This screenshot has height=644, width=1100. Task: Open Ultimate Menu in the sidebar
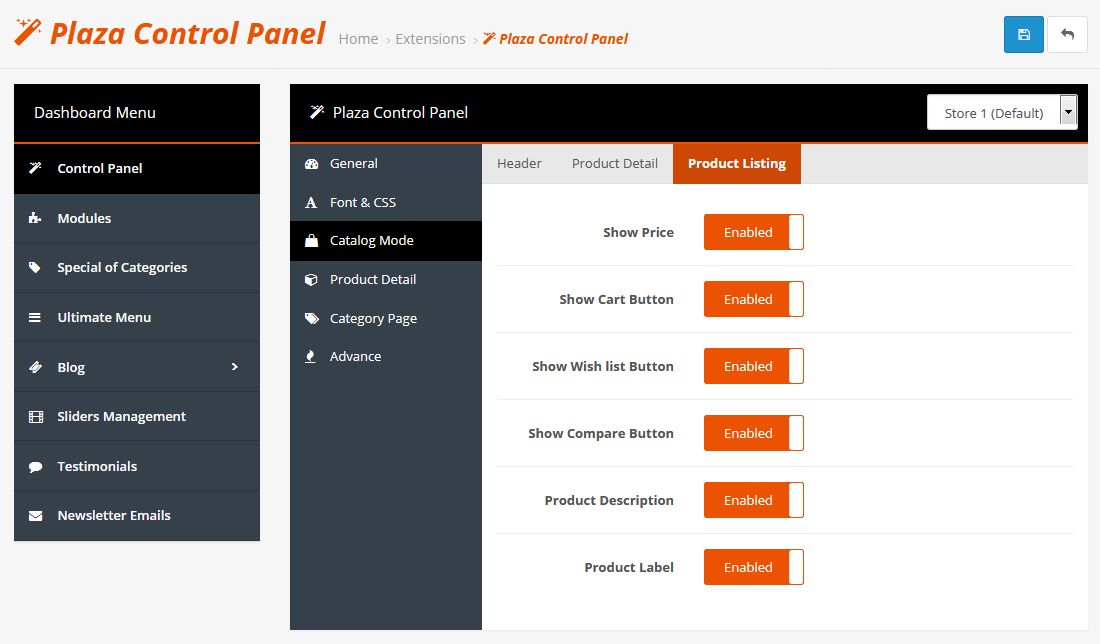click(137, 317)
